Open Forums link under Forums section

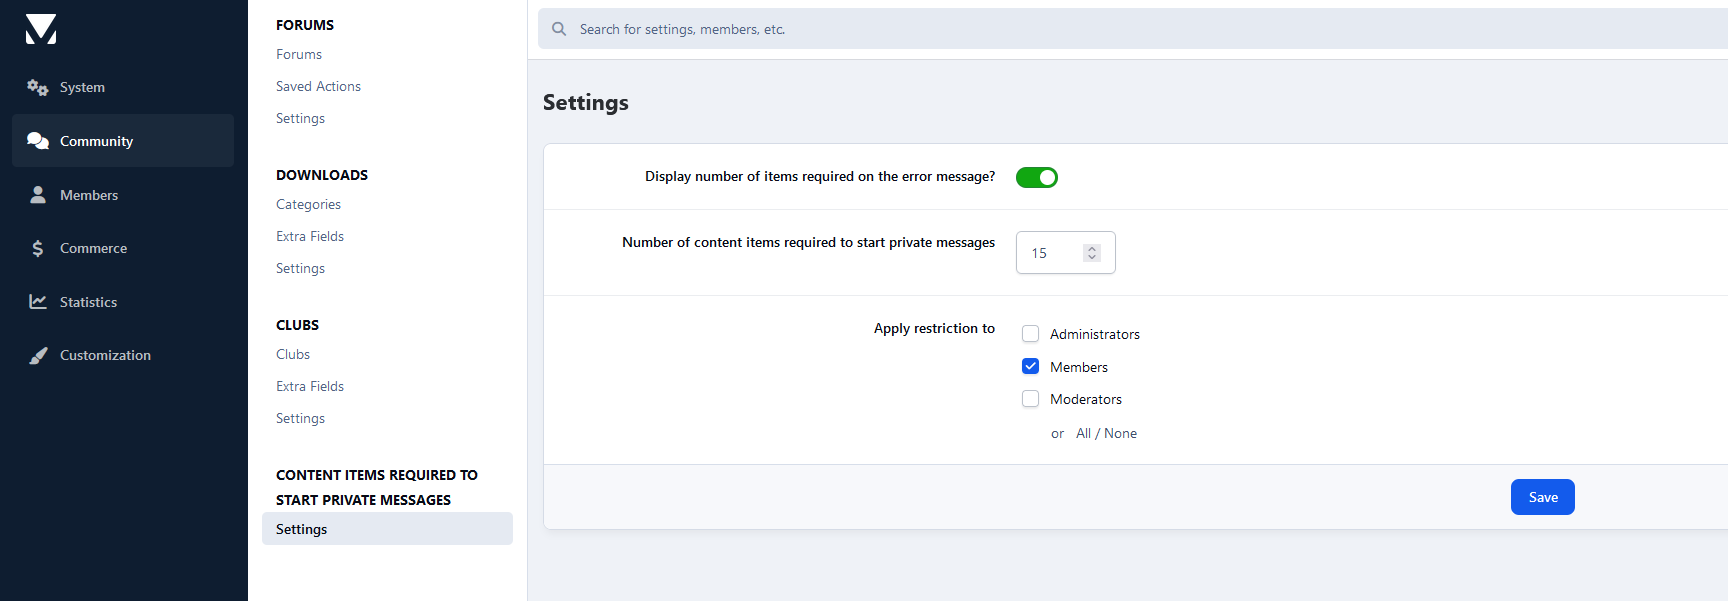299,55
